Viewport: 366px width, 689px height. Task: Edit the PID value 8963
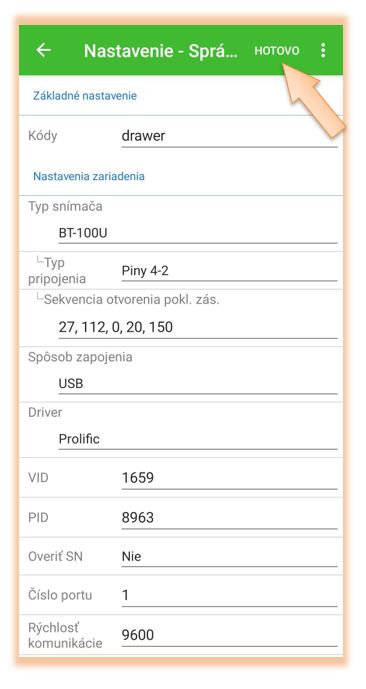[229, 518]
